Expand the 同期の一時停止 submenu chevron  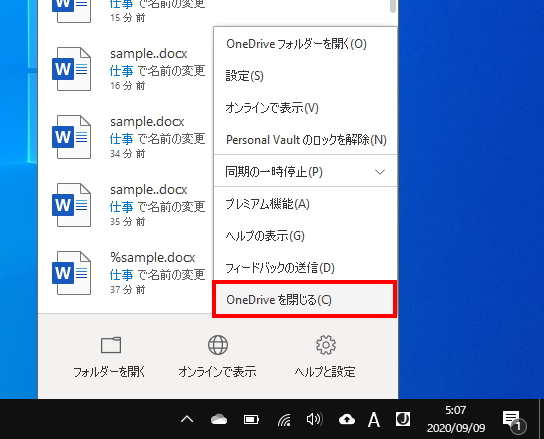(380, 172)
